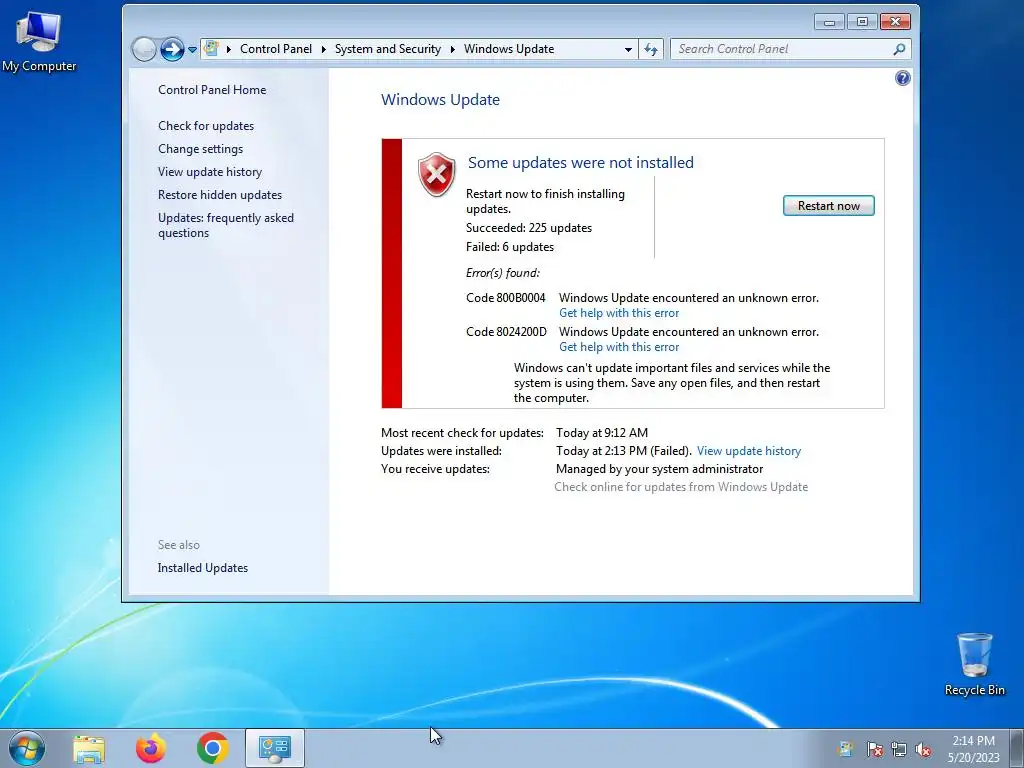Click the Restart now button
This screenshot has width=1024, height=768.
[x=828, y=206]
